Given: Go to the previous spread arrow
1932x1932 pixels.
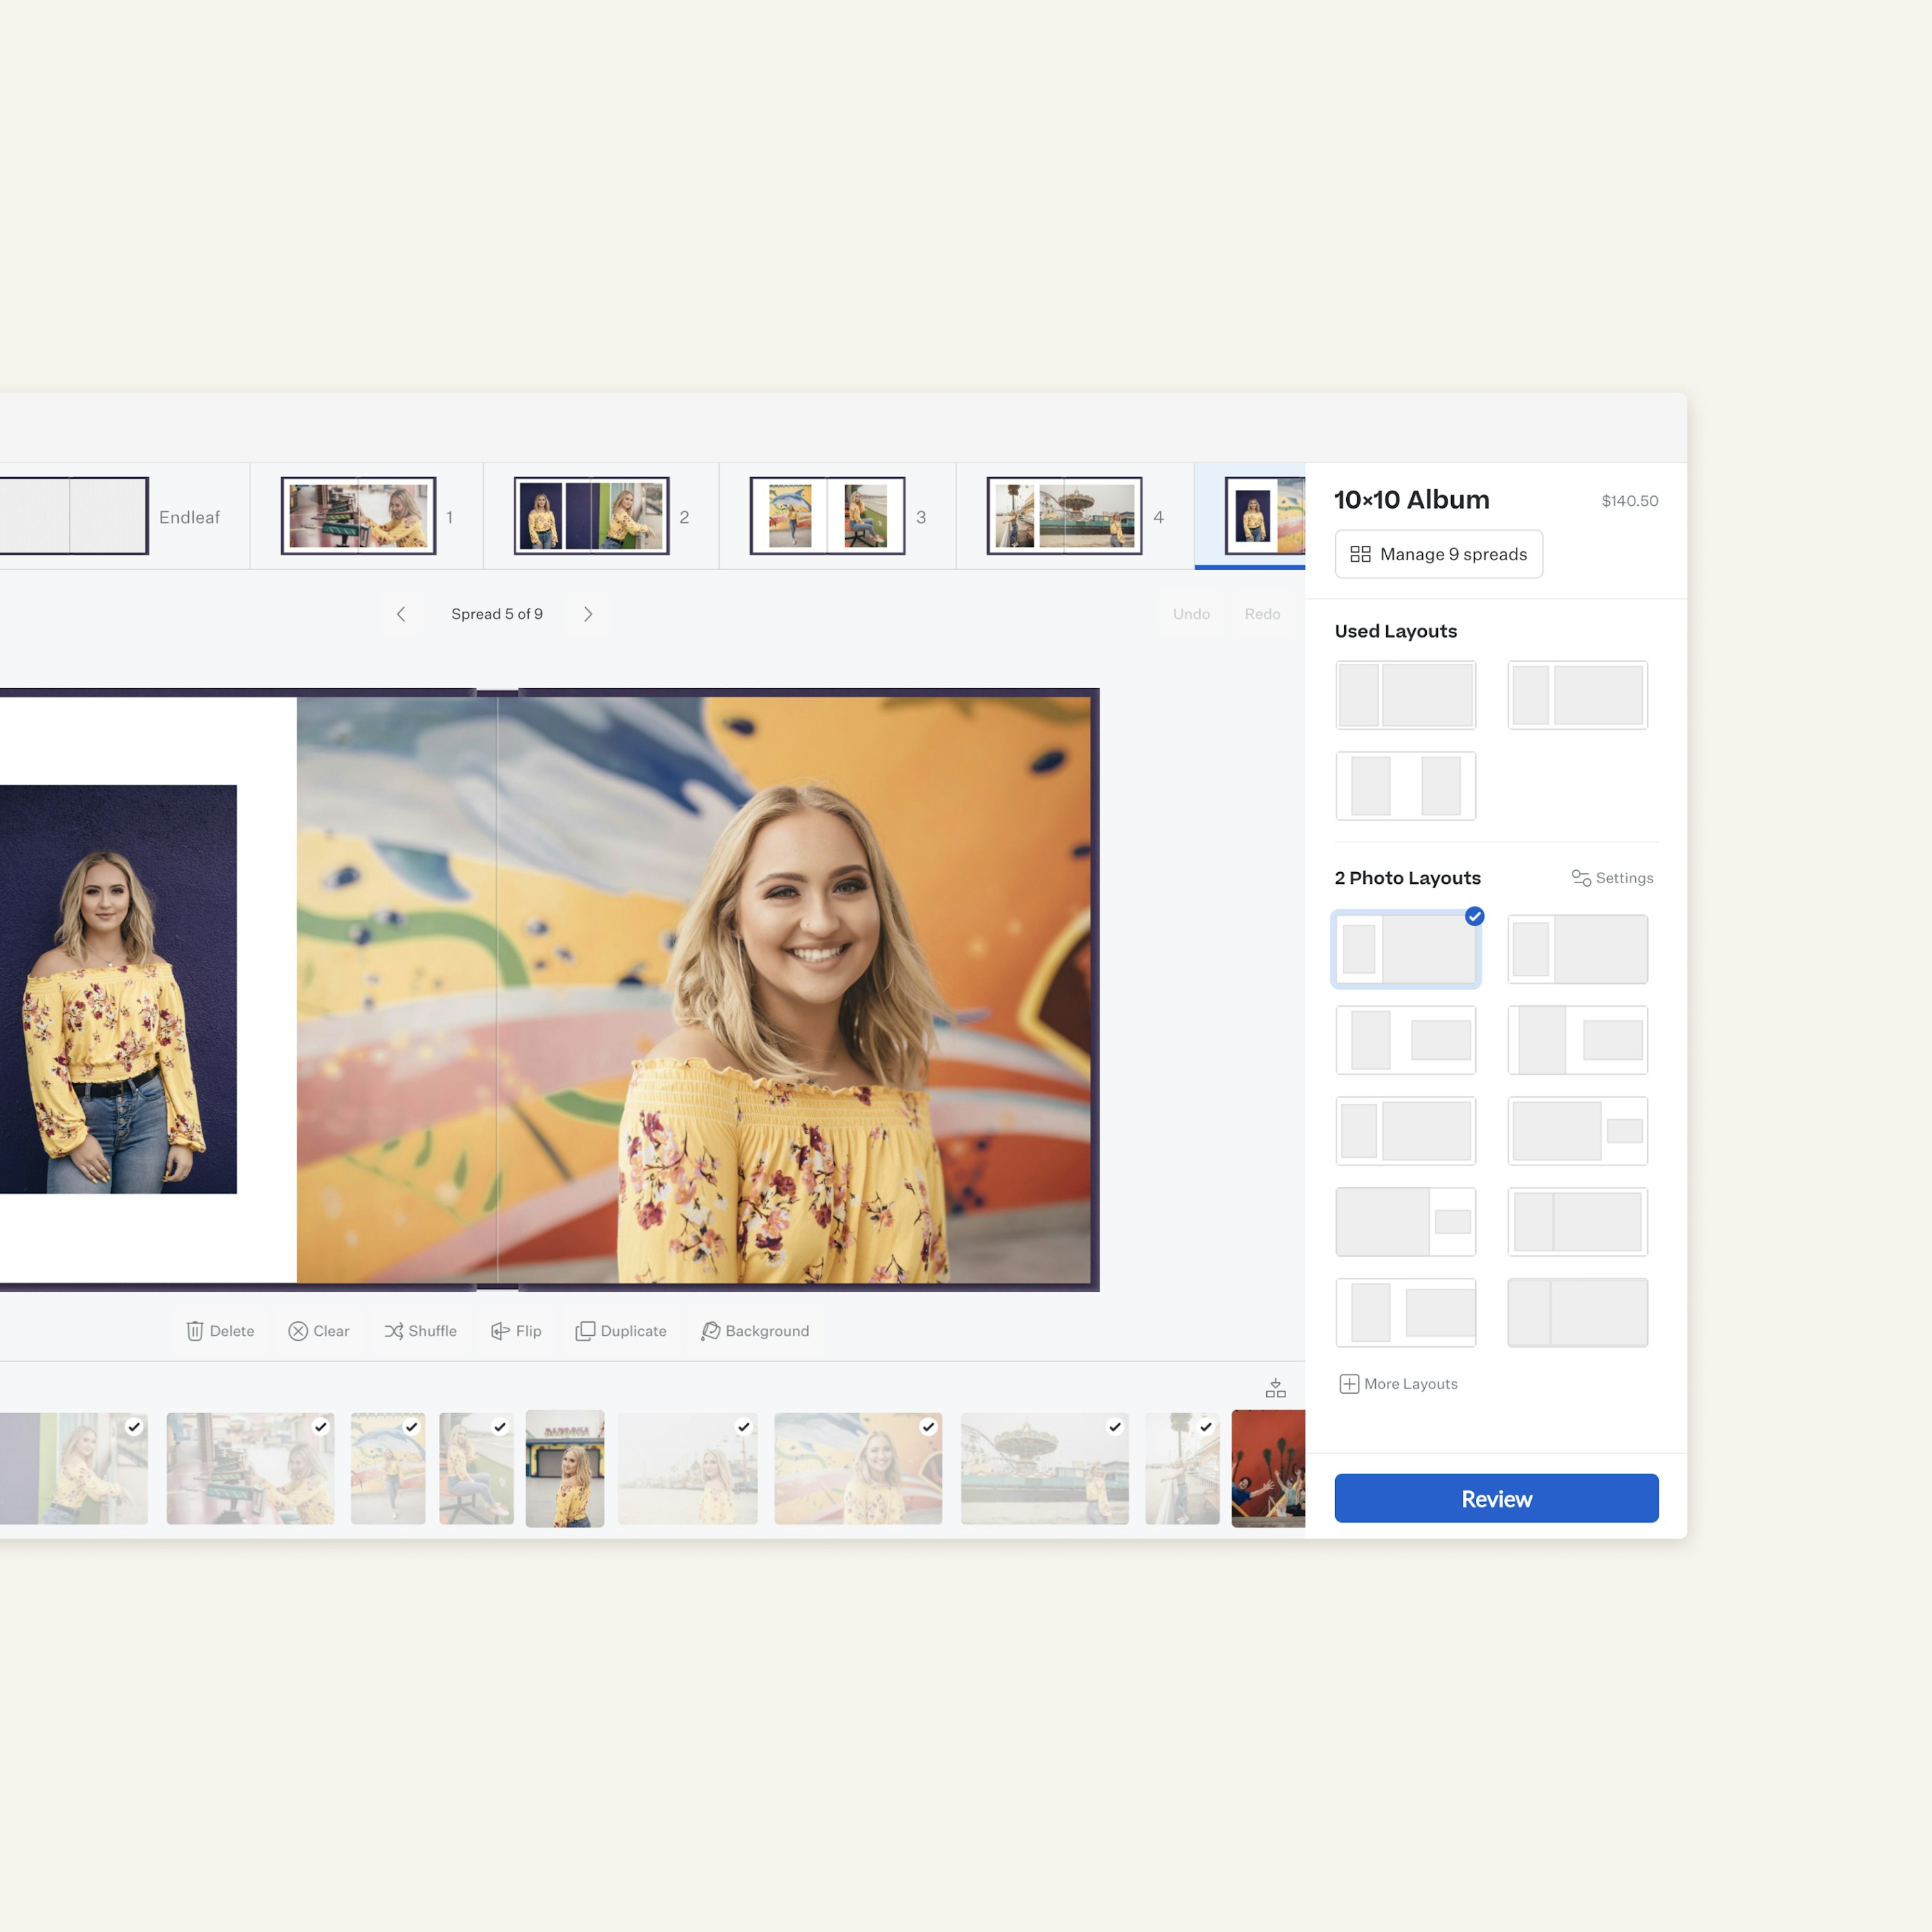Looking at the screenshot, I should point(401,614).
